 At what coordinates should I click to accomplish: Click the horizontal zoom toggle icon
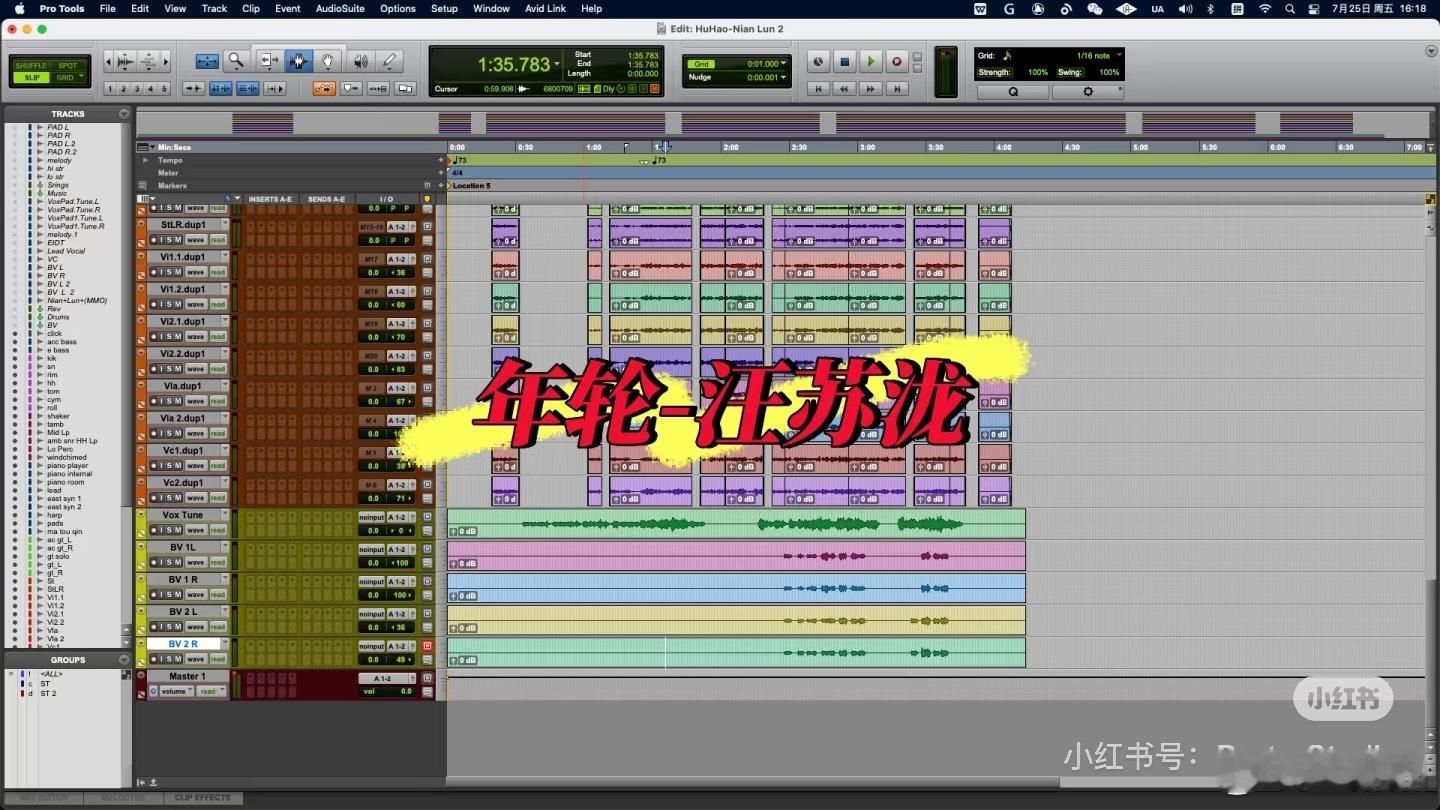(x=207, y=61)
